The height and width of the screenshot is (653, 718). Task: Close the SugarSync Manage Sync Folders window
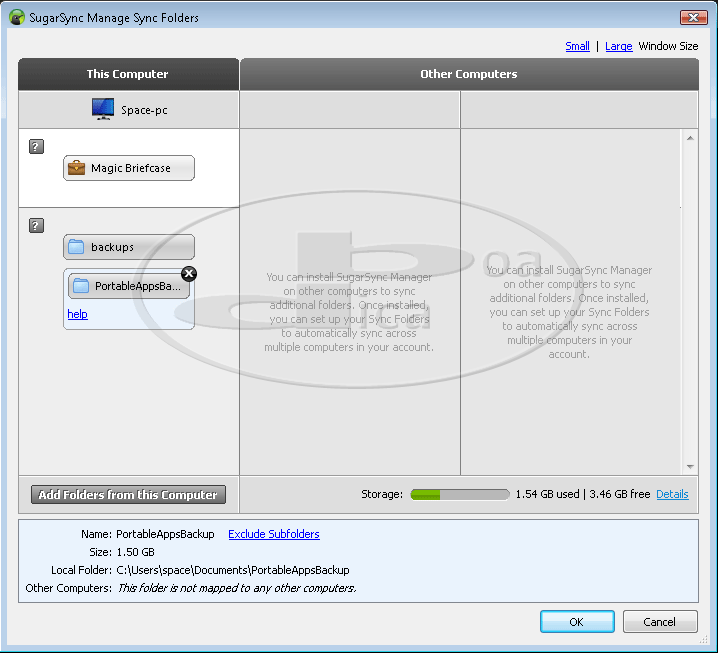click(x=694, y=17)
